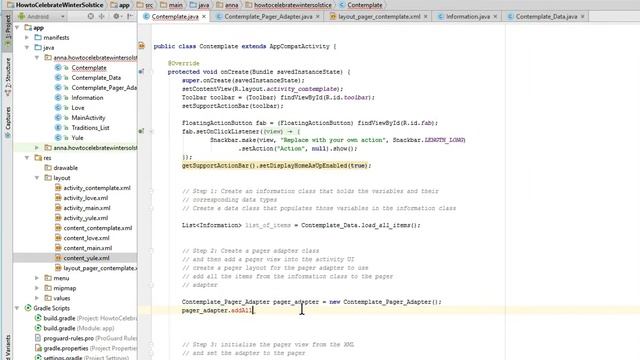Click the java breadcrumb in navigation bar
The width and height of the screenshot is (640, 360).
tap(200, 5)
